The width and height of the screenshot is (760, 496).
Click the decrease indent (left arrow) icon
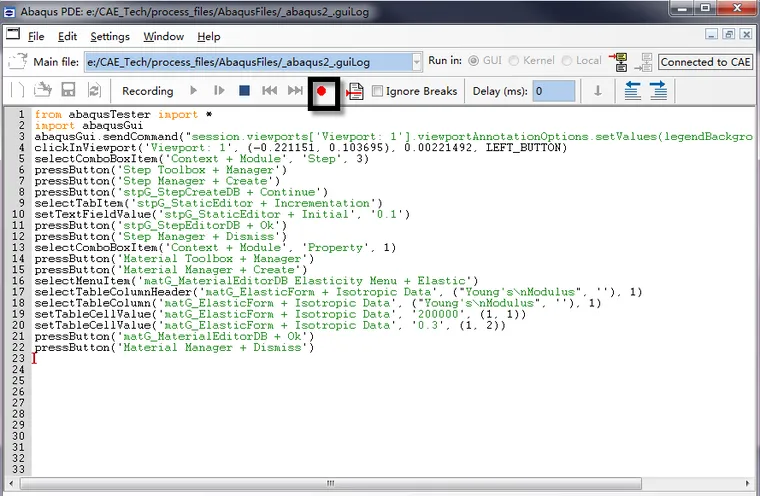(x=632, y=91)
